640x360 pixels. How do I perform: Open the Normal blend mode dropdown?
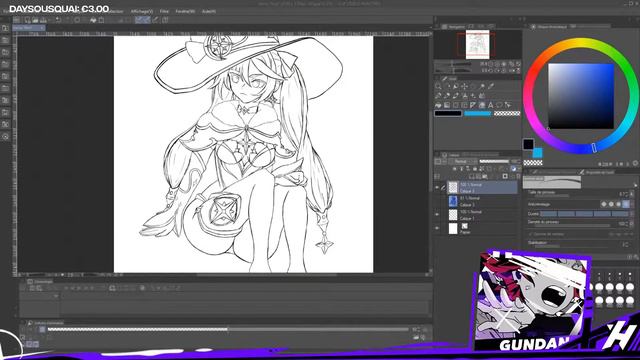[464, 162]
